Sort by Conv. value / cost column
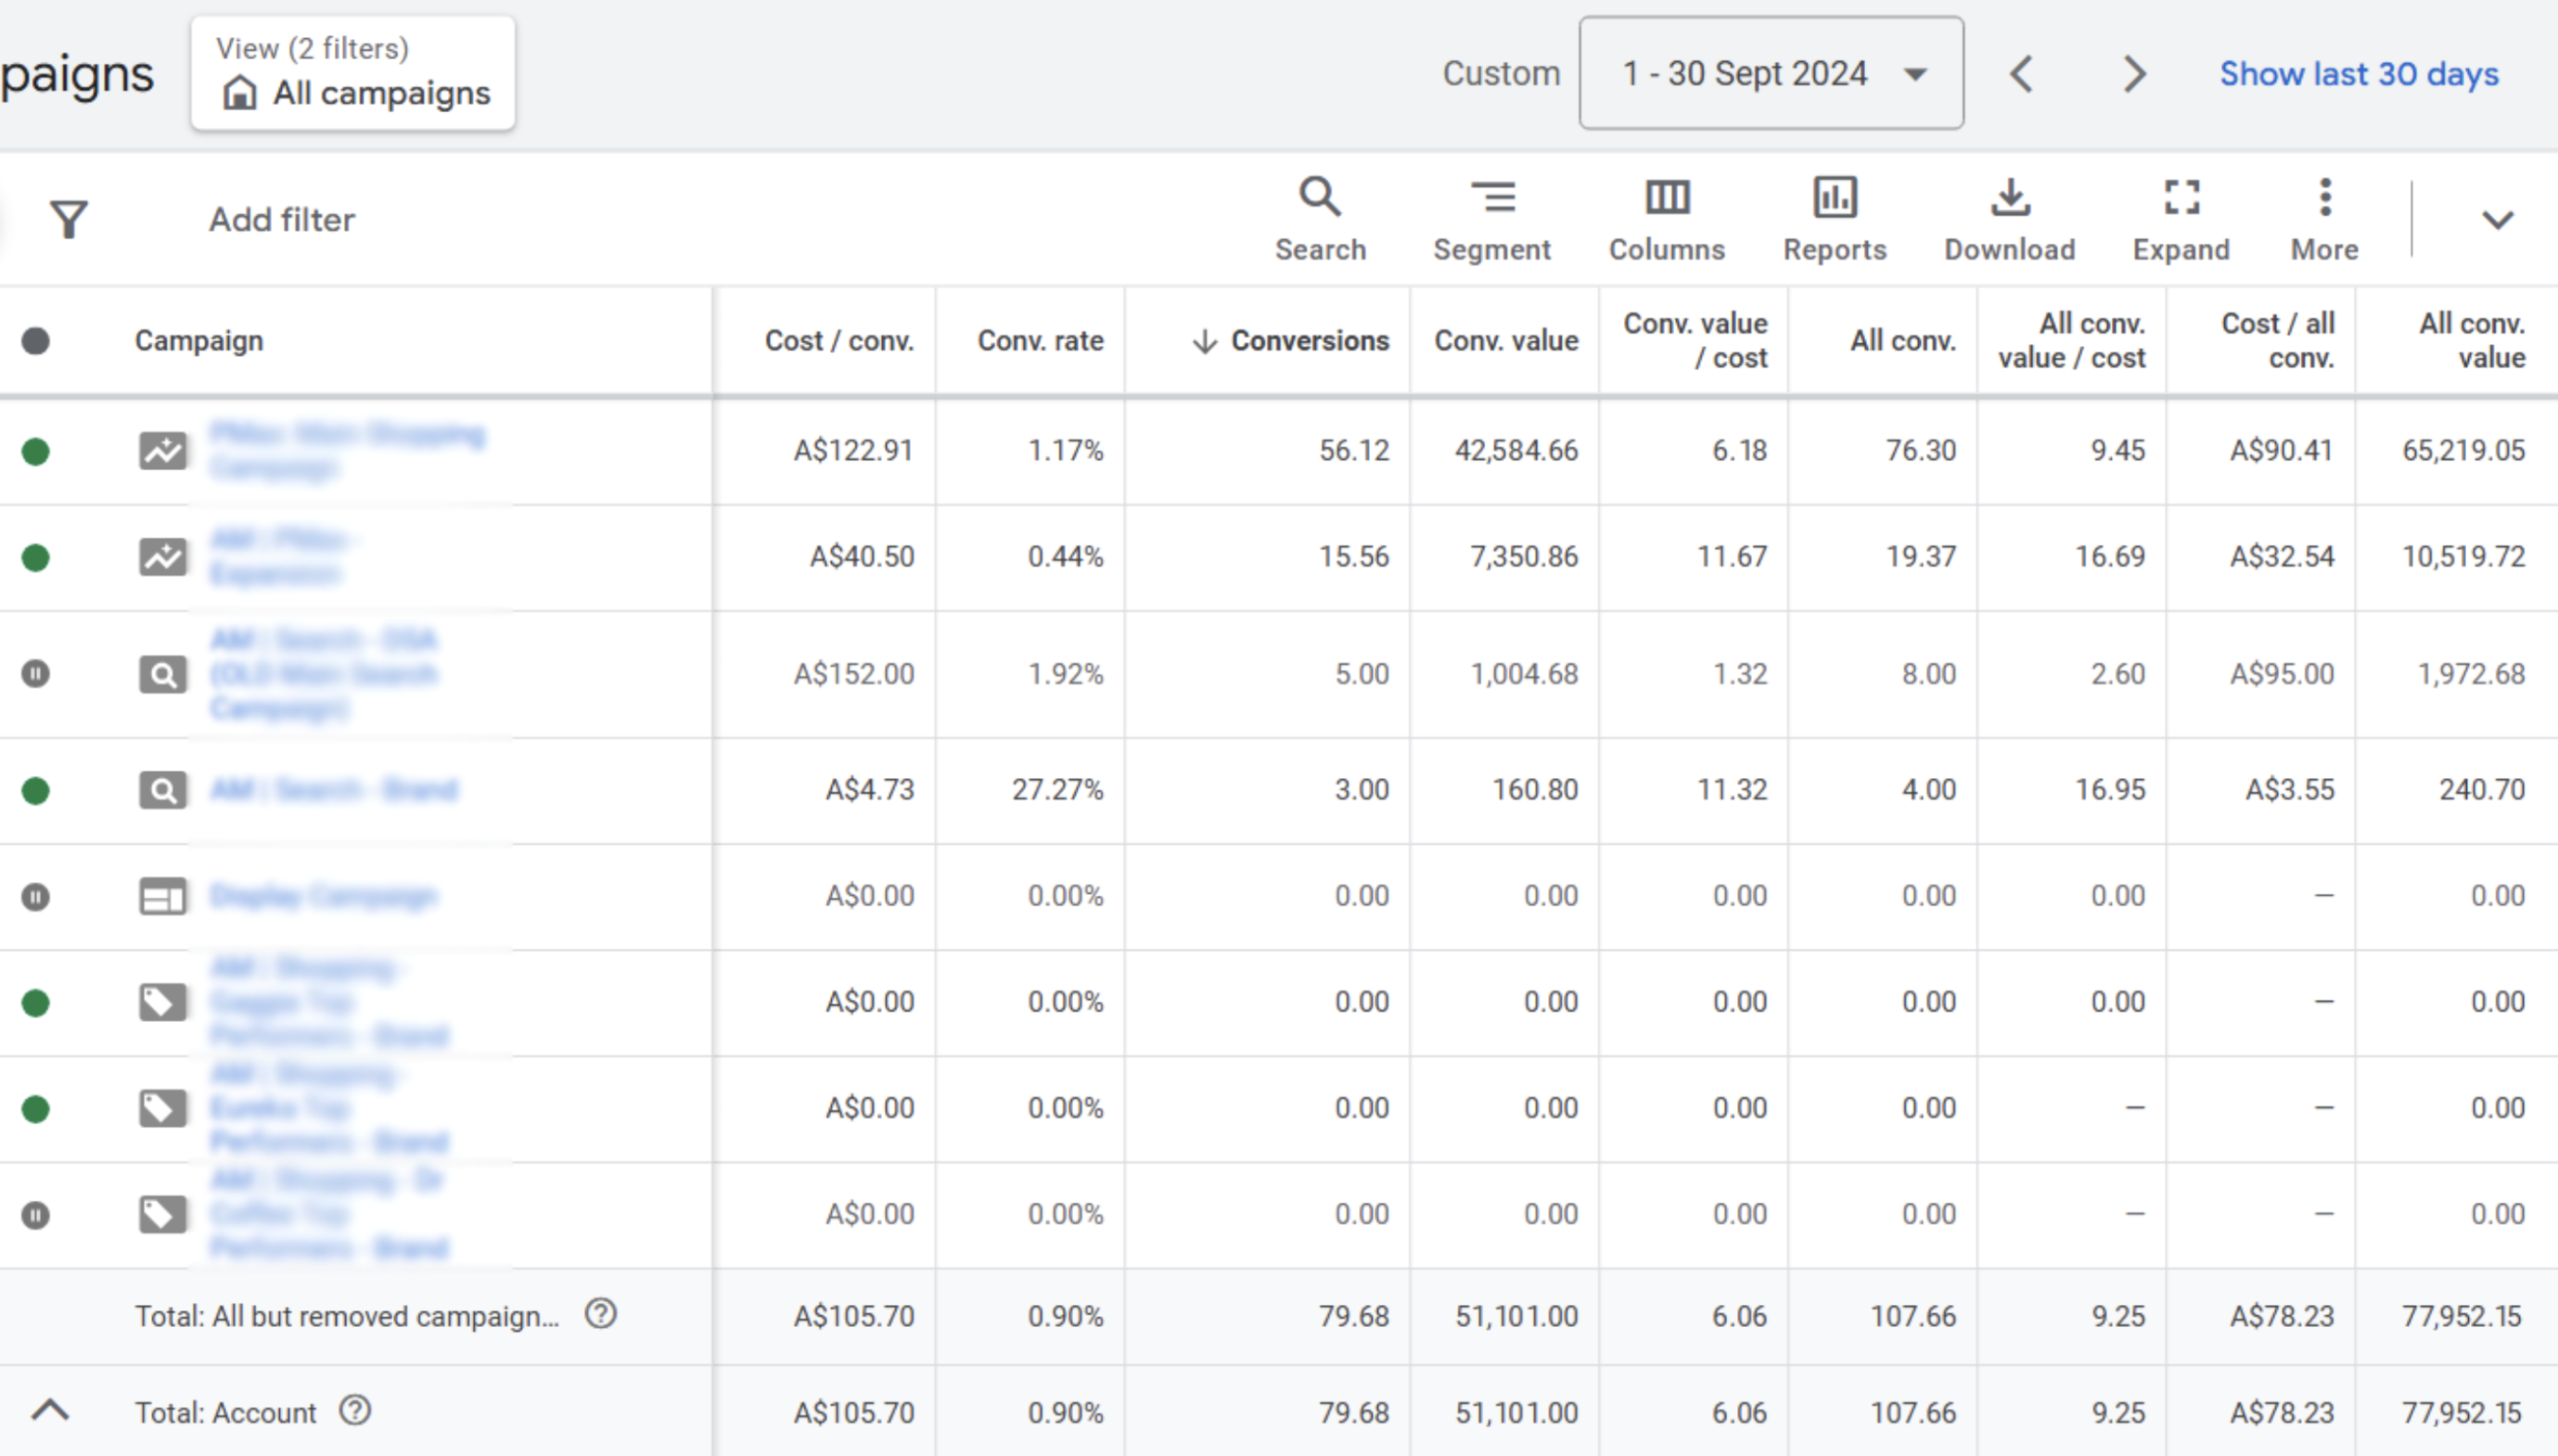 click(1695, 341)
